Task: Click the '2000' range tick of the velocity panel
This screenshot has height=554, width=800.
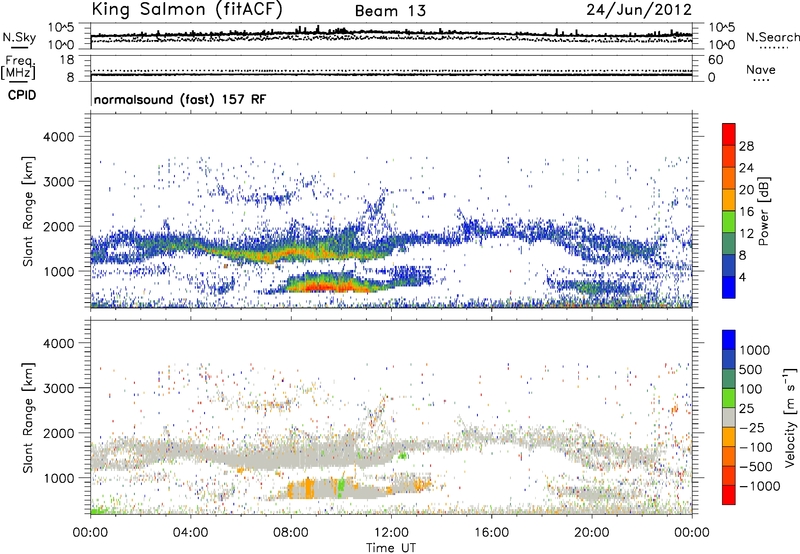Action: coord(58,433)
